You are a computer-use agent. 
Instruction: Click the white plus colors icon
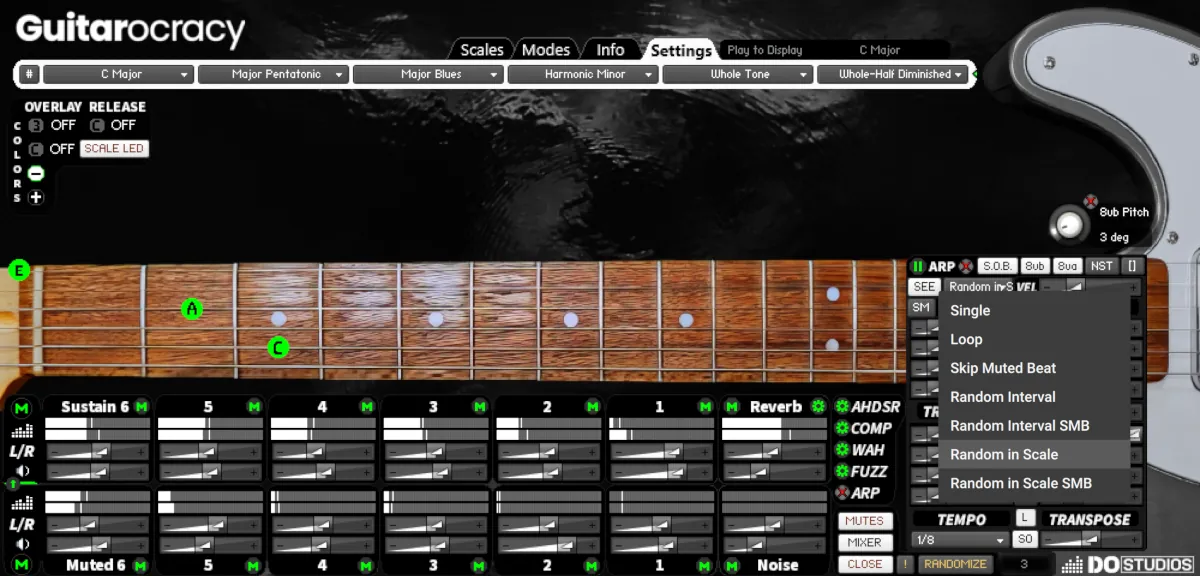coord(36,197)
